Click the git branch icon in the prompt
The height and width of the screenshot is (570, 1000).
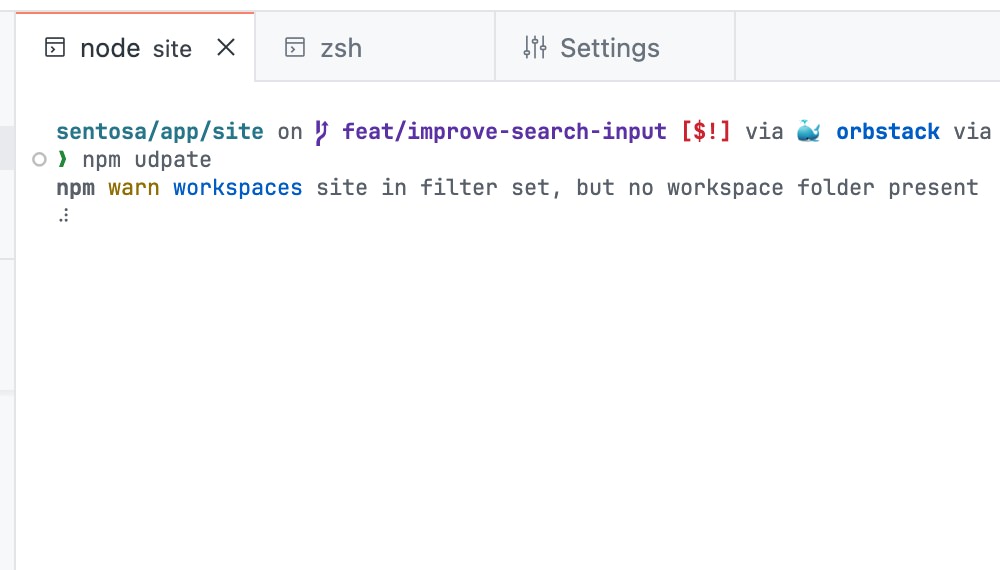[321, 132]
